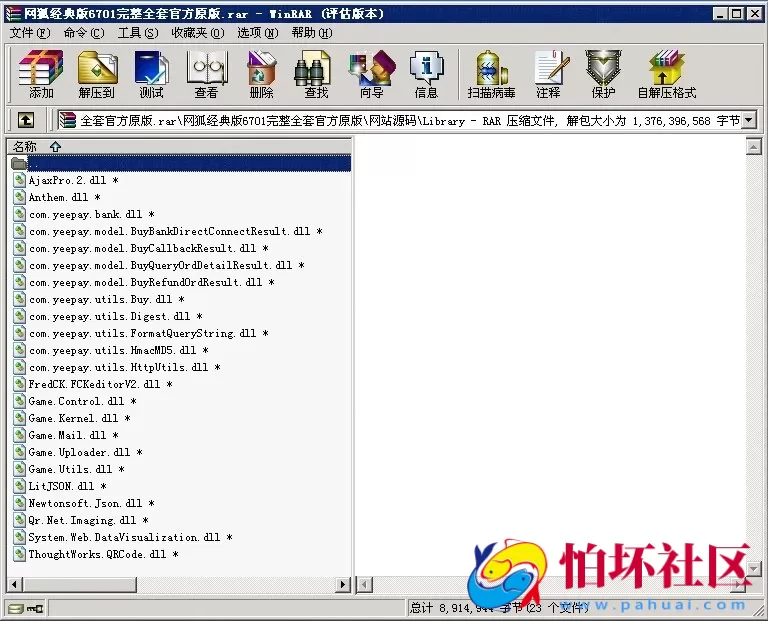768x621 pixels.
Task: Expand the address bar path dropdown
Action: click(x=749, y=120)
